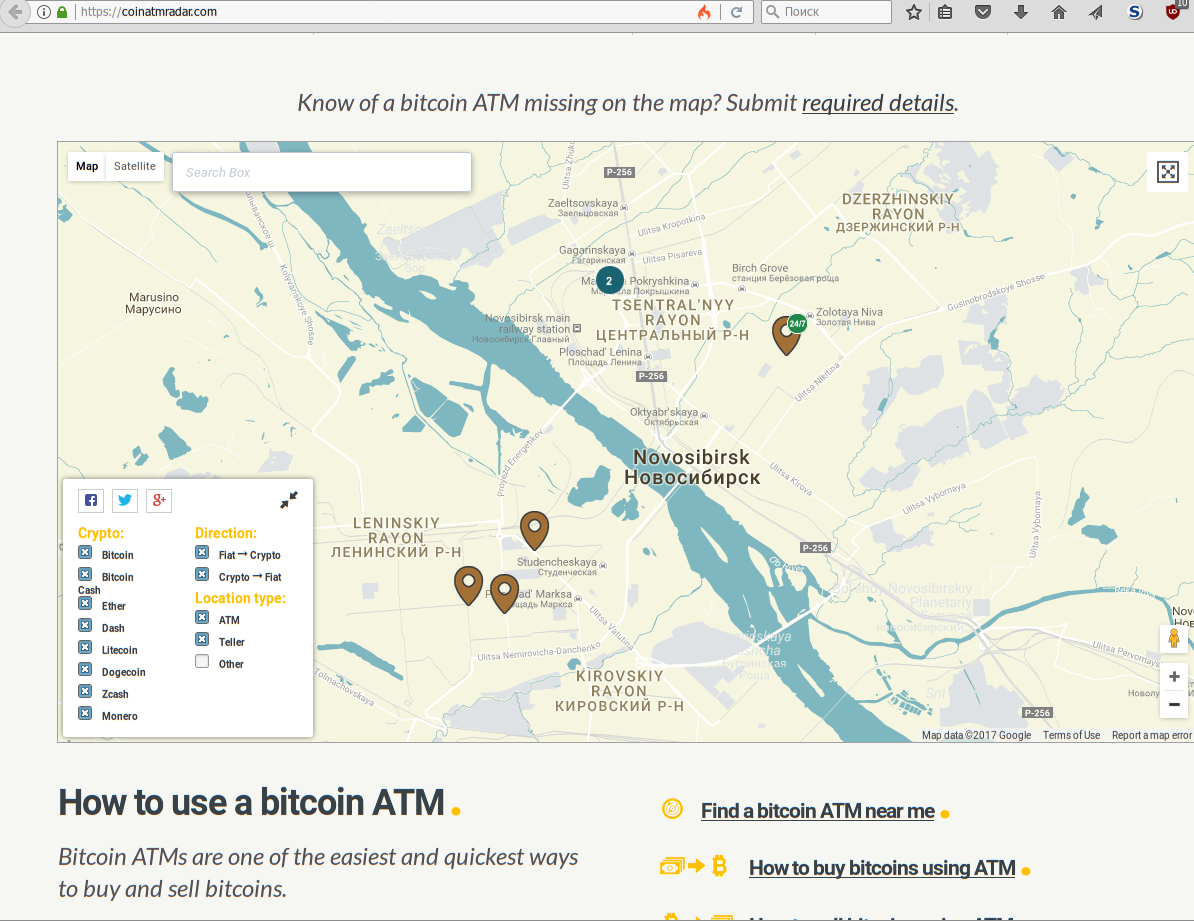Open the required details link
Screen dimensions: 1194x921
pyautogui.click(x=878, y=103)
